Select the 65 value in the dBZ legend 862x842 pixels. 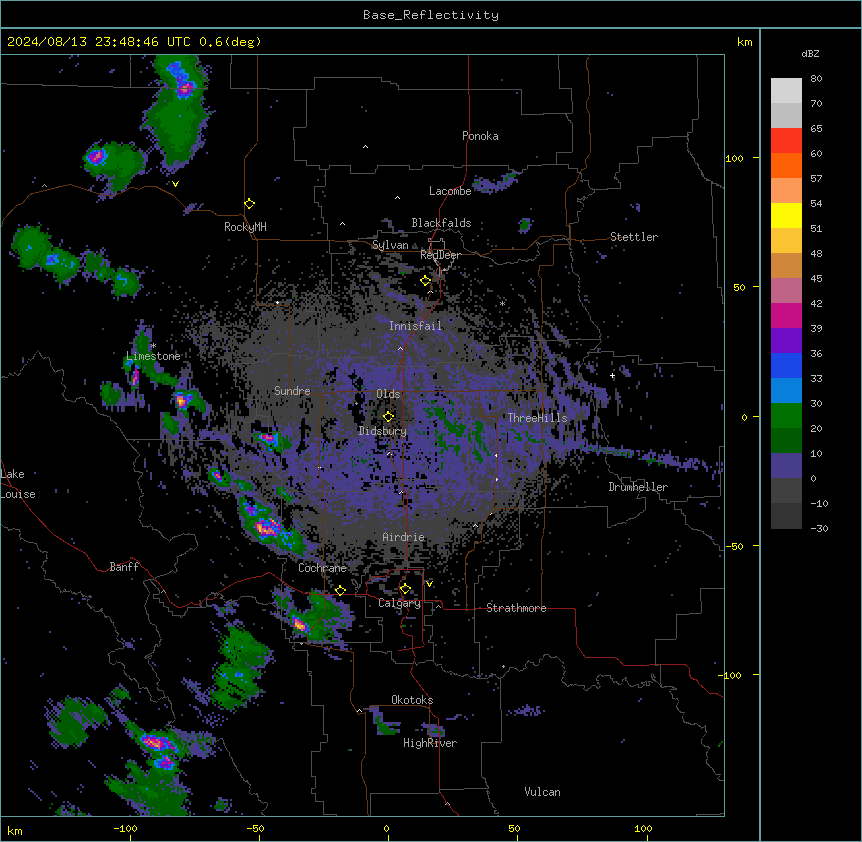click(816, 129)
